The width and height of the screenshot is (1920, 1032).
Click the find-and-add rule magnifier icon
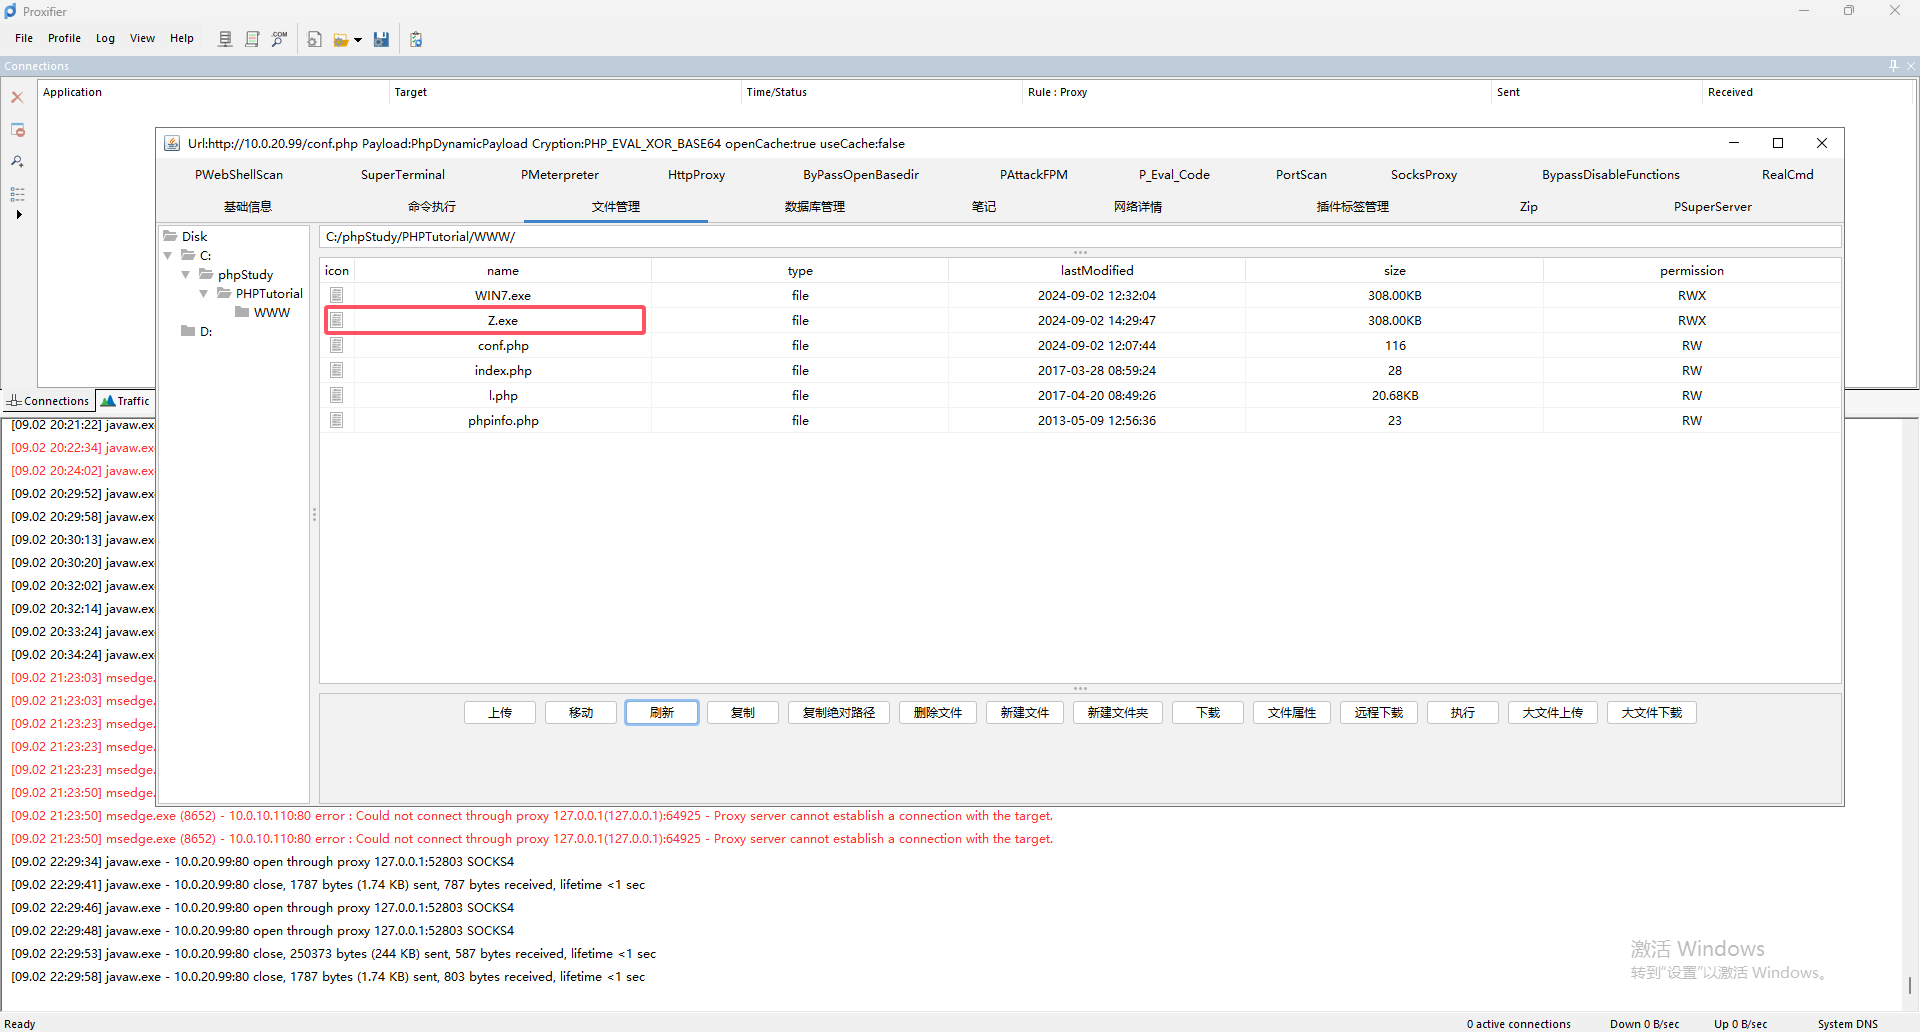pyautogui.click(x=17, y=161)
